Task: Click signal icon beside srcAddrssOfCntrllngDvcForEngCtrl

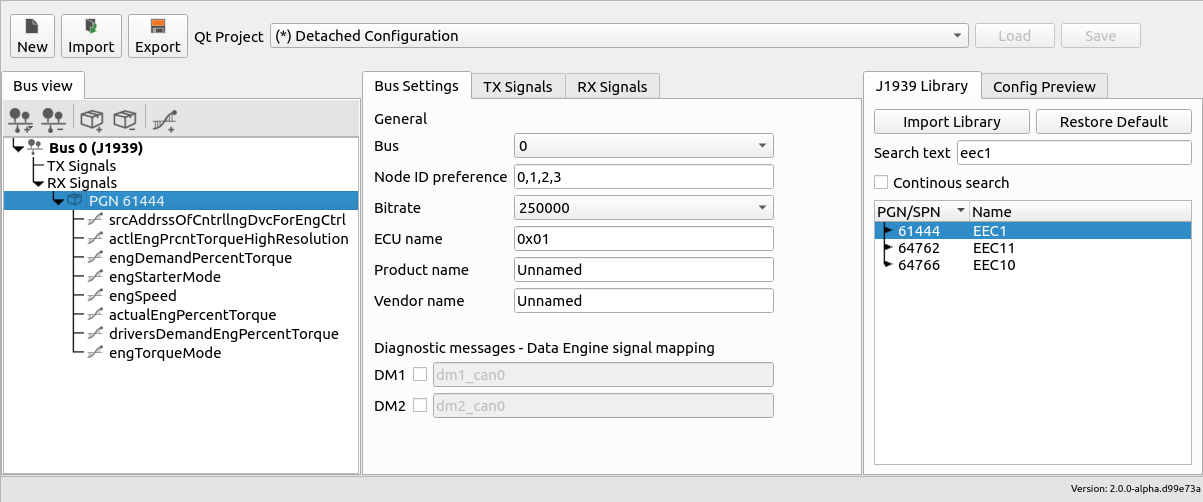Action: 96,219
